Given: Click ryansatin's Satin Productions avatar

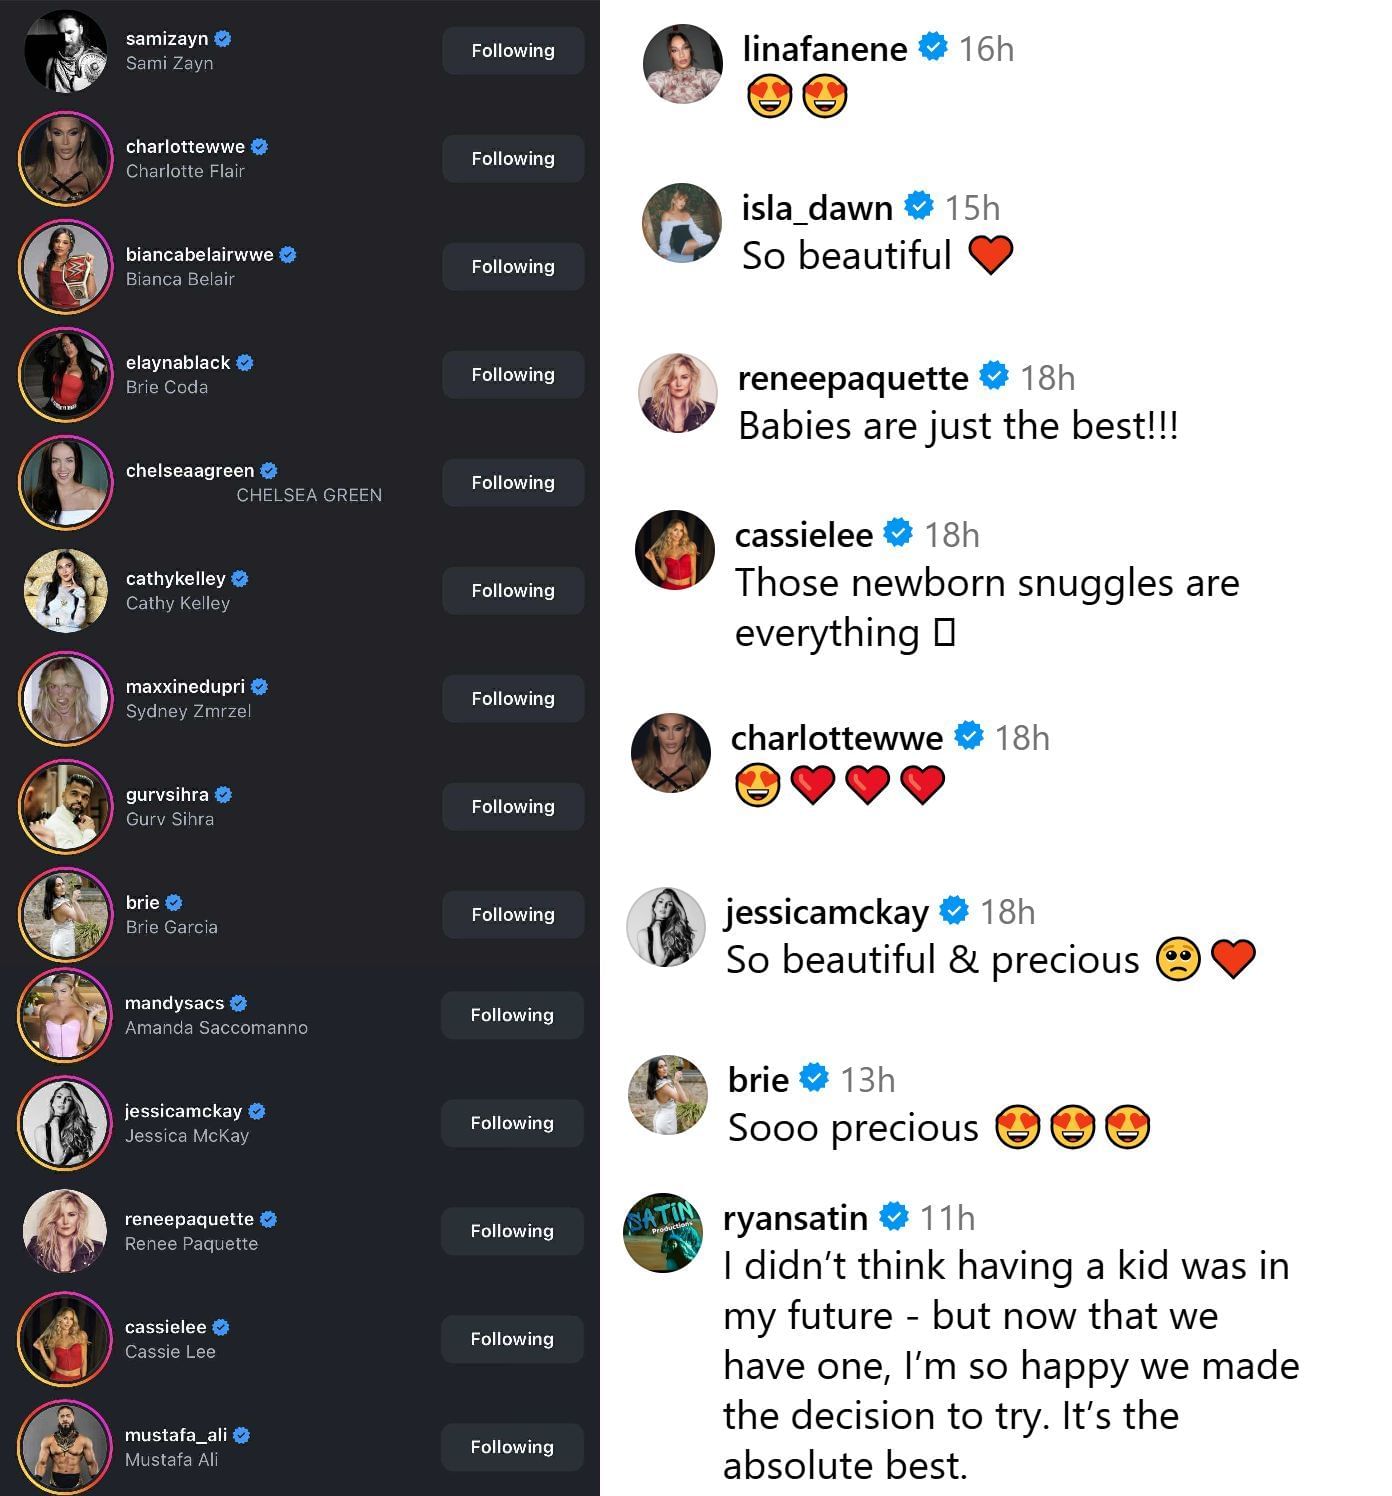Looking at the screenshot, I should tap(663, 1232).
